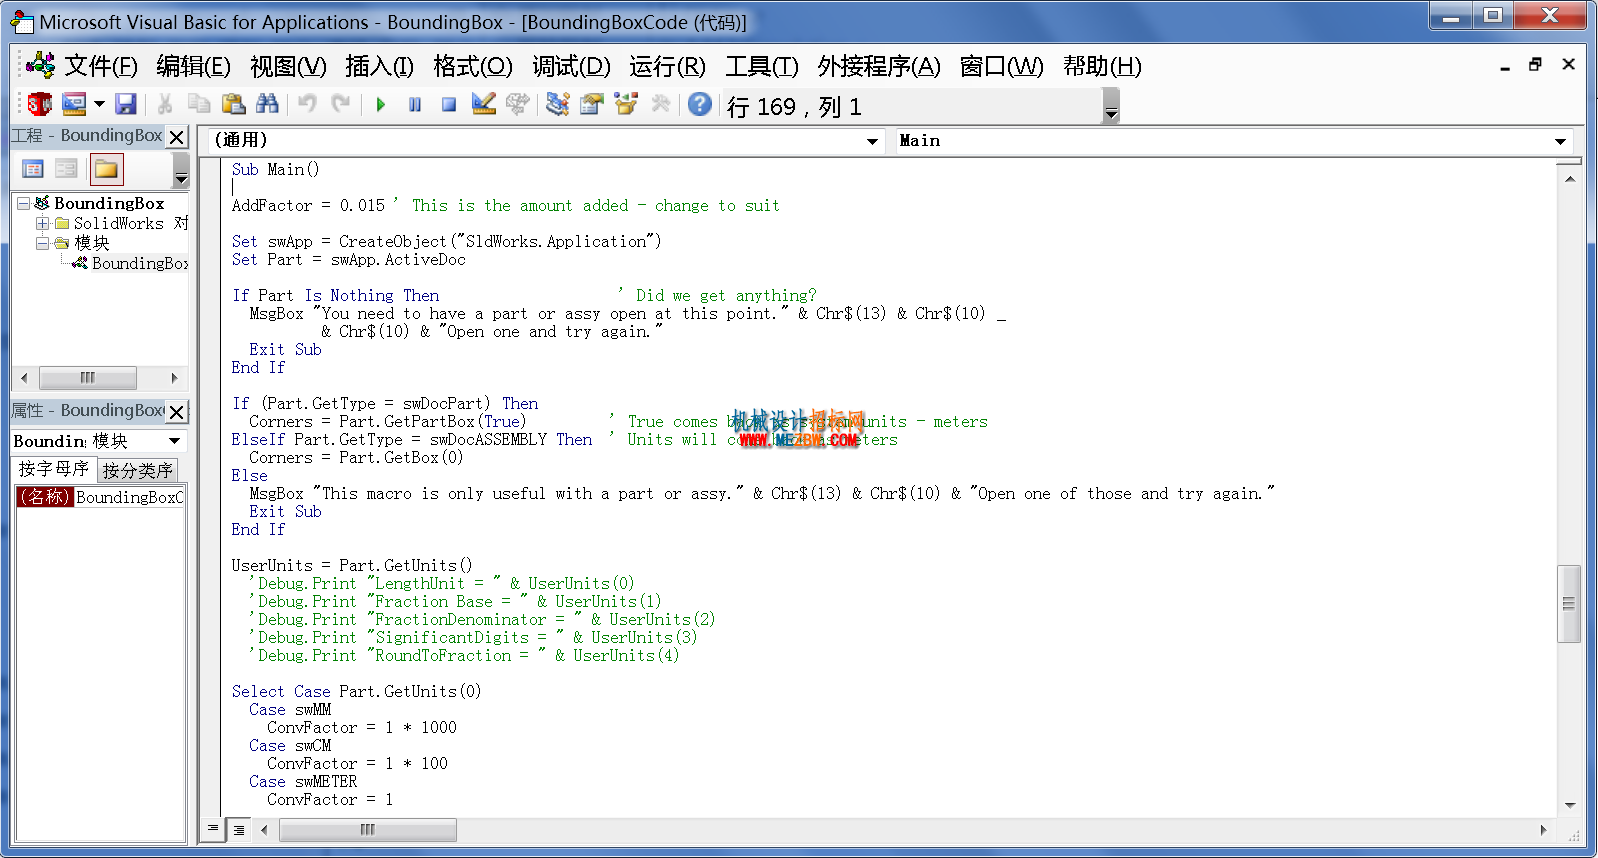Screen dimensions: 1598x858
Task: Open the 窗口(W) menu
Action: click(1001, 66)
